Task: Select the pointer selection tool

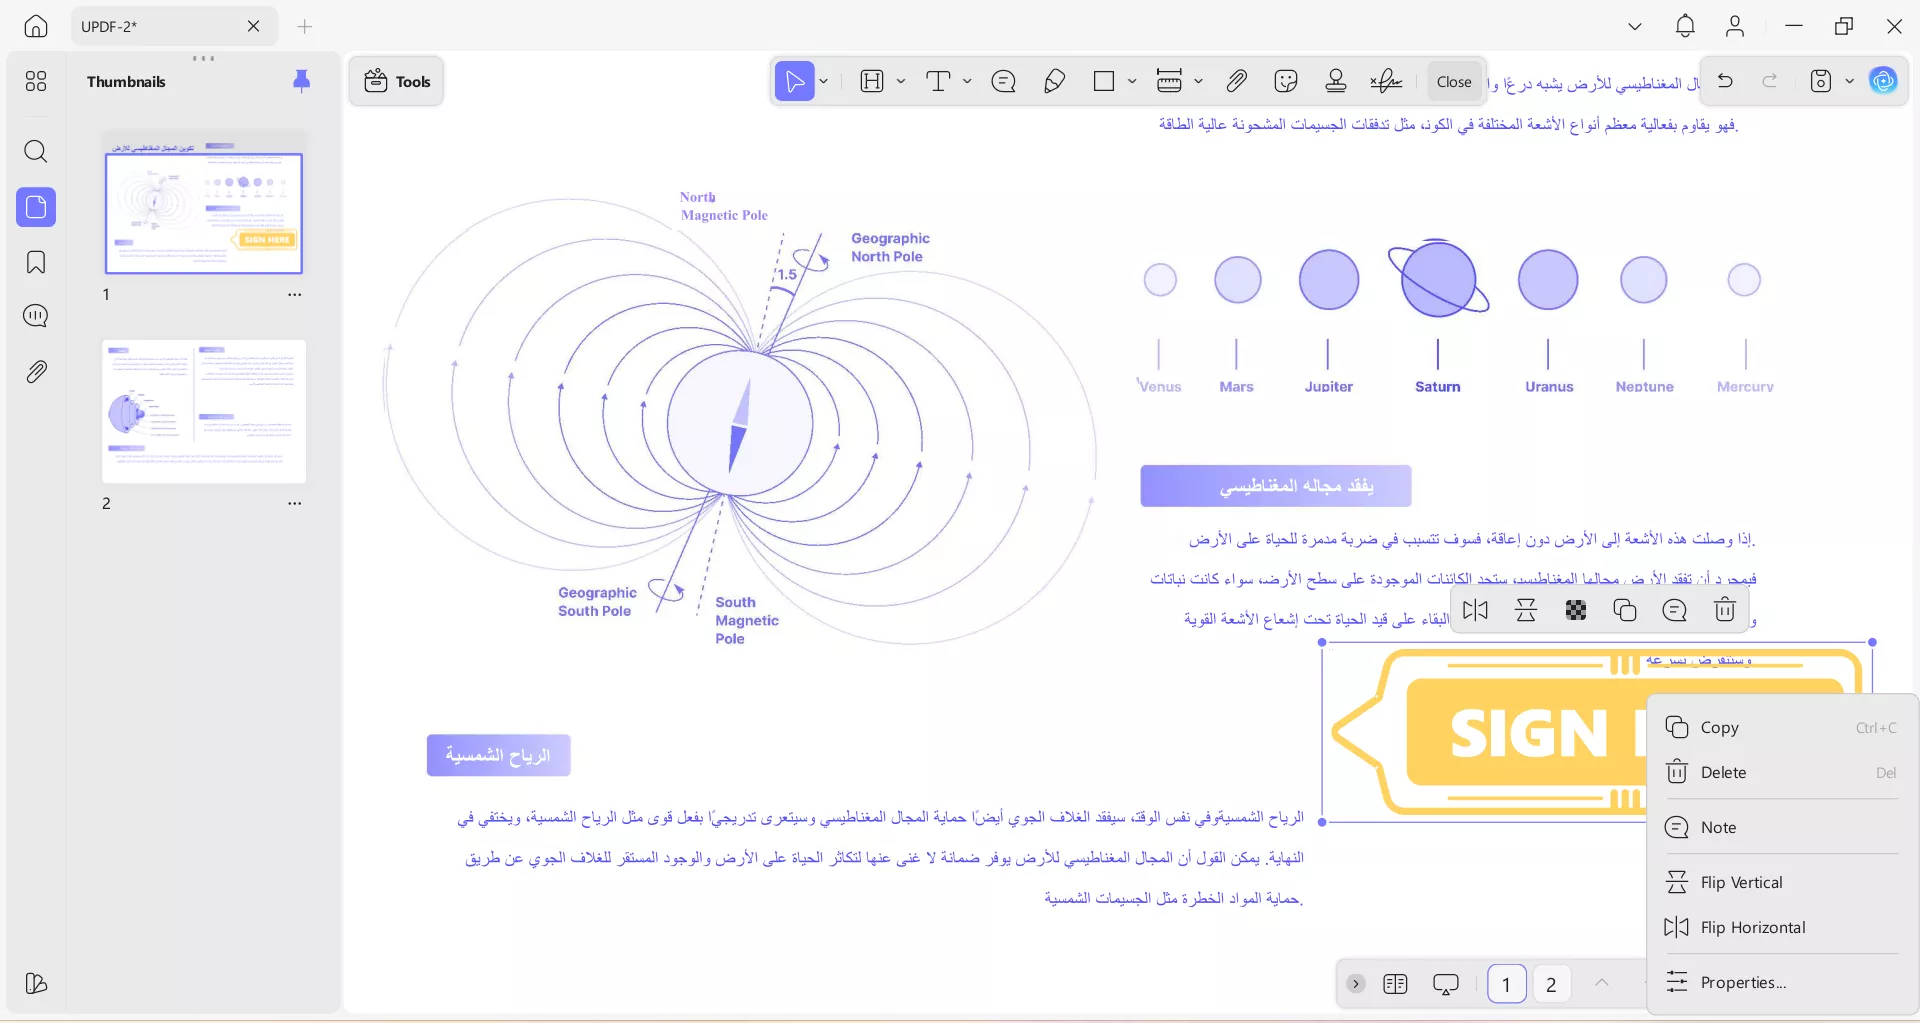Action: [795, 81]
